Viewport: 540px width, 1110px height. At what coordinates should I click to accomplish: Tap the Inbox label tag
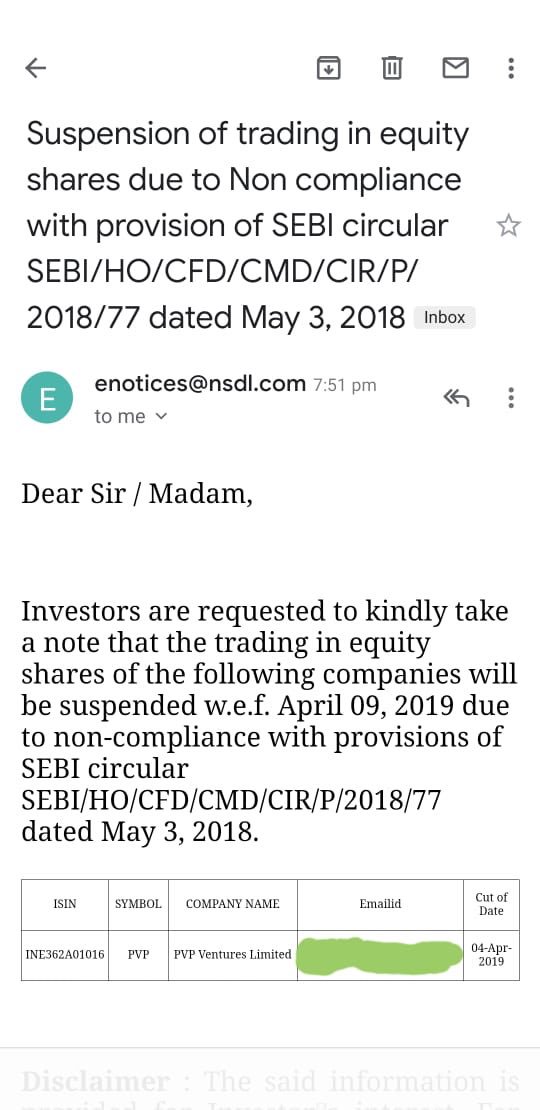point(444,317)
